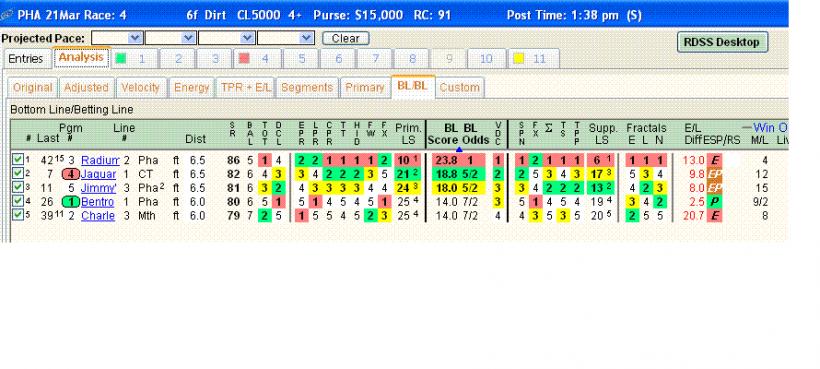Viewport: 820px width, 369px height.
Task: Click the green square on tab 1
Action: pyautogui.click(x=121, y=59)
